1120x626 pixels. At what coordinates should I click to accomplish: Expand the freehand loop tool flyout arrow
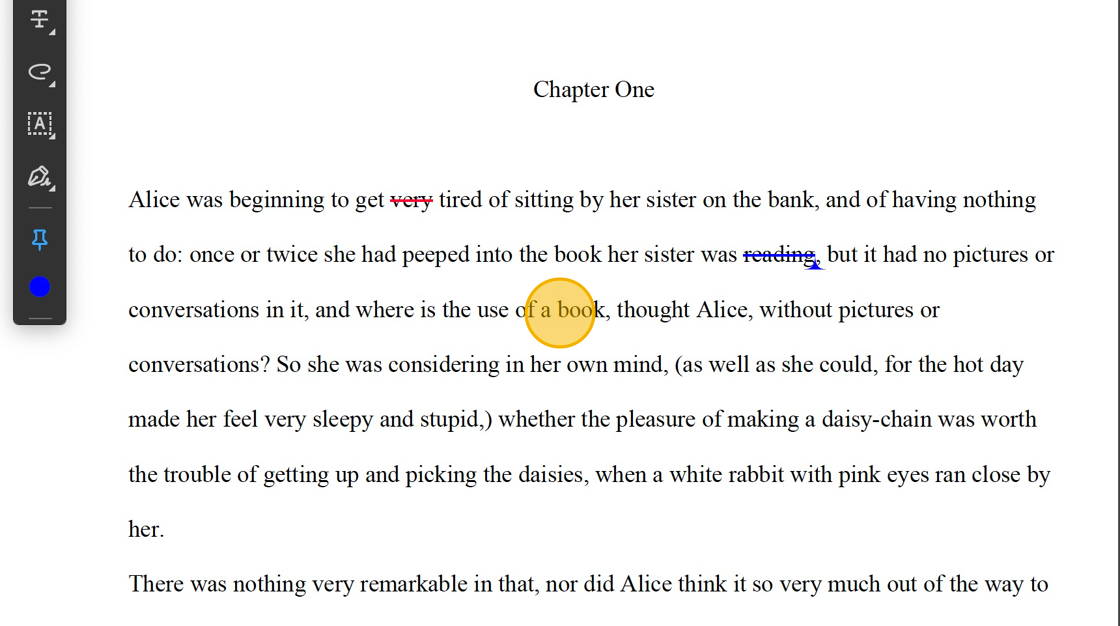(x=52, y=84)
